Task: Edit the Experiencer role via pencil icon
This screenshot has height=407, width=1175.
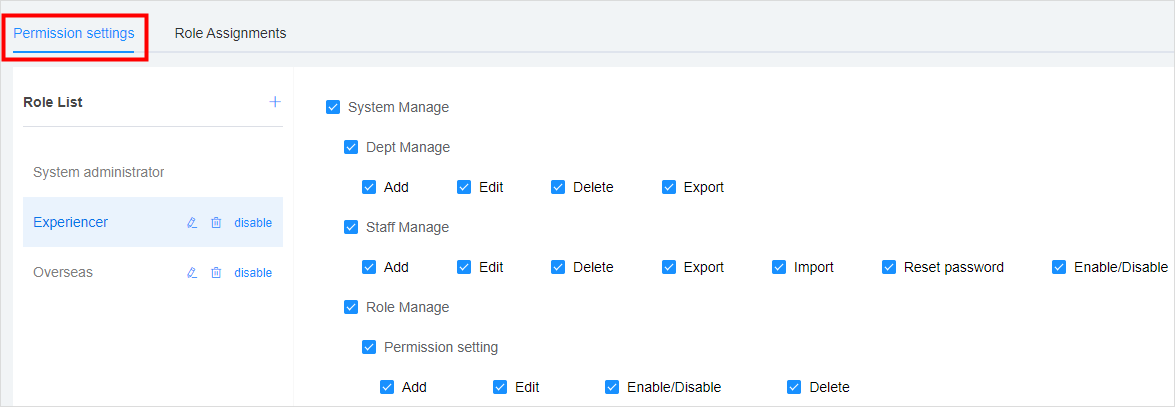Action: pos(192,223)
